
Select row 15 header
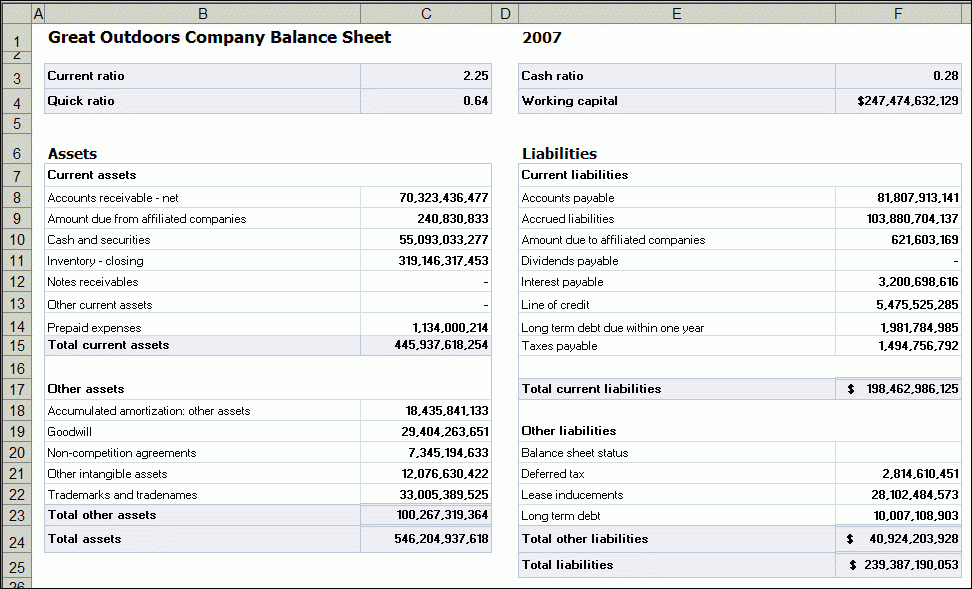14,345
